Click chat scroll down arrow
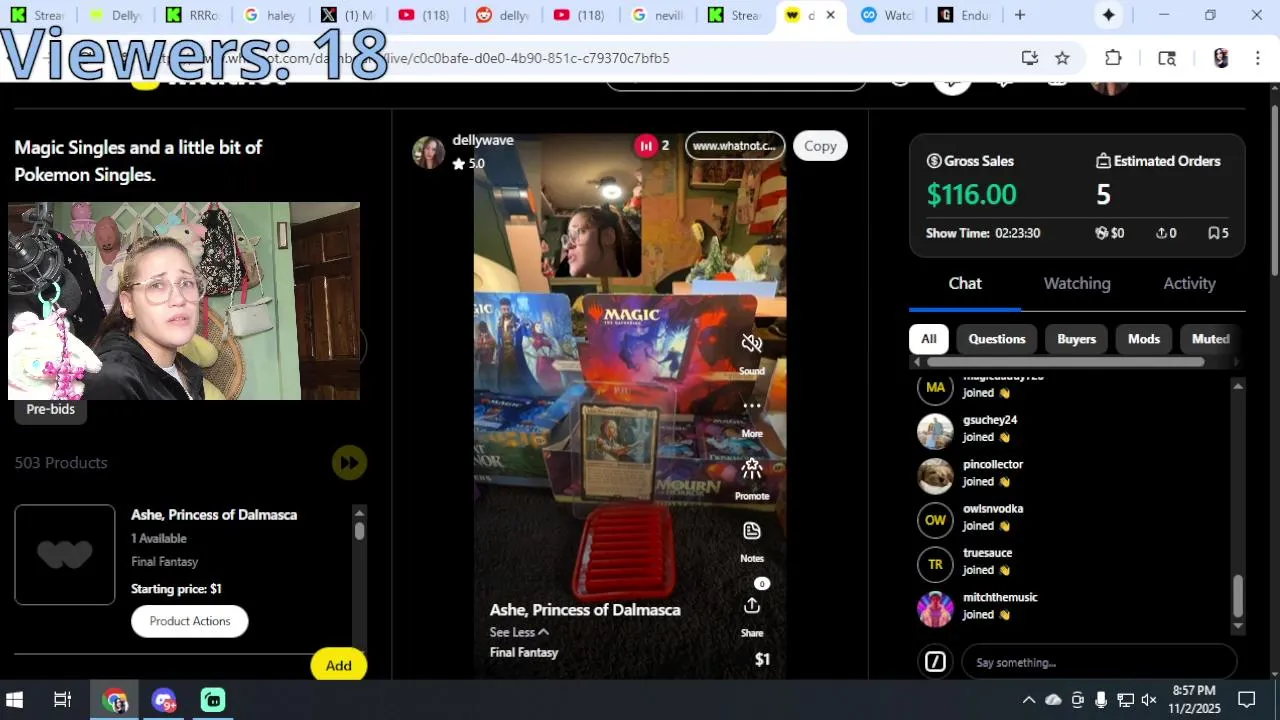1280x720 pixels. tap(1238, 626)
